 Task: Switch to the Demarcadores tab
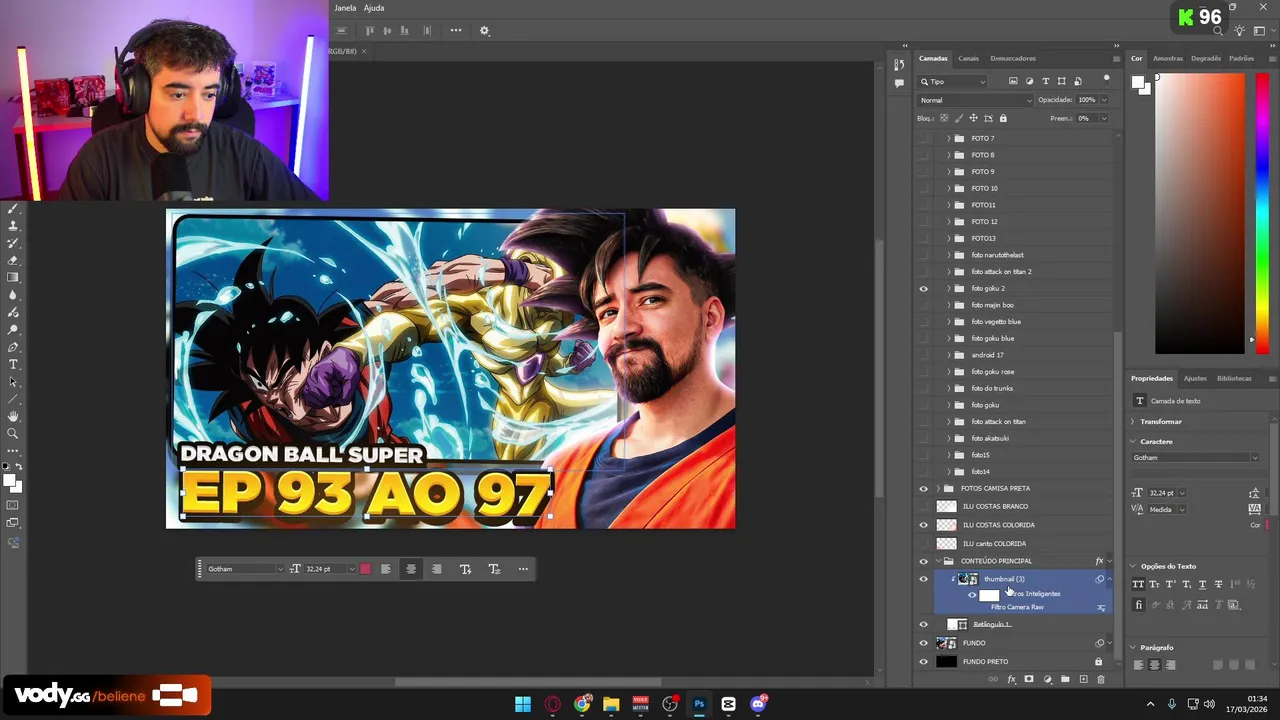pyautogui.click(x=1013, y=58)
